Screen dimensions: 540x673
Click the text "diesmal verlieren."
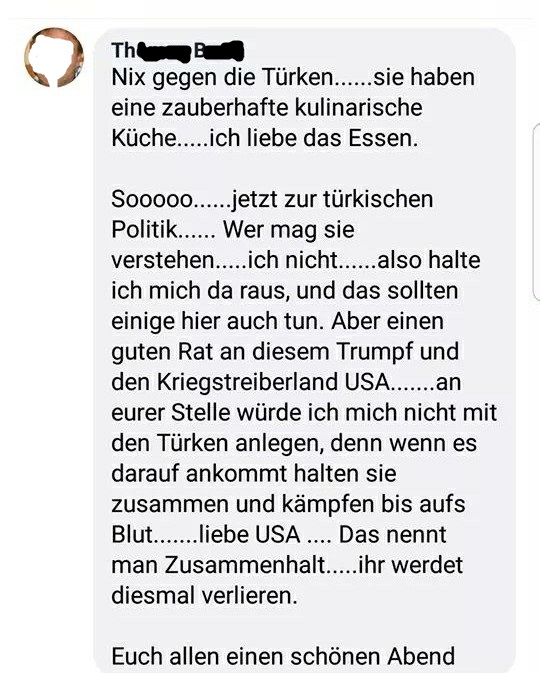coord(204,595)
